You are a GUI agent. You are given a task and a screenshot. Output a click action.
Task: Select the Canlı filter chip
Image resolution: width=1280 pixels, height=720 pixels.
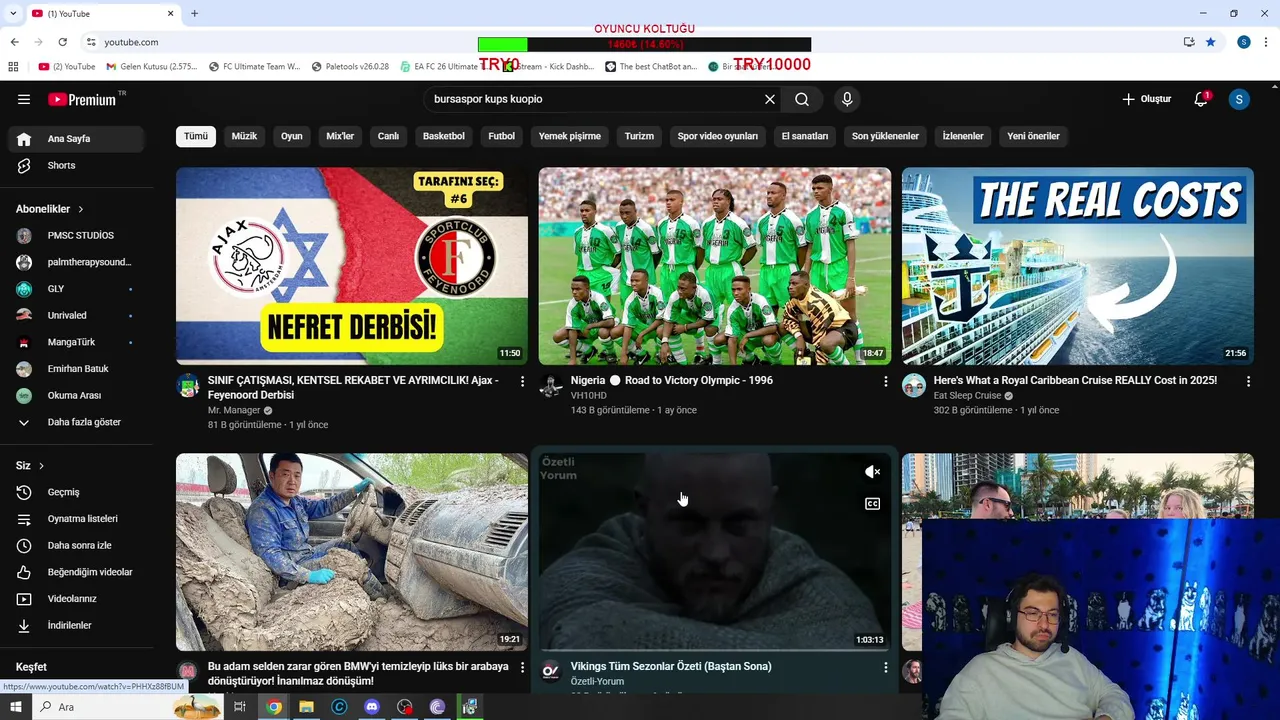click(388, 136)
